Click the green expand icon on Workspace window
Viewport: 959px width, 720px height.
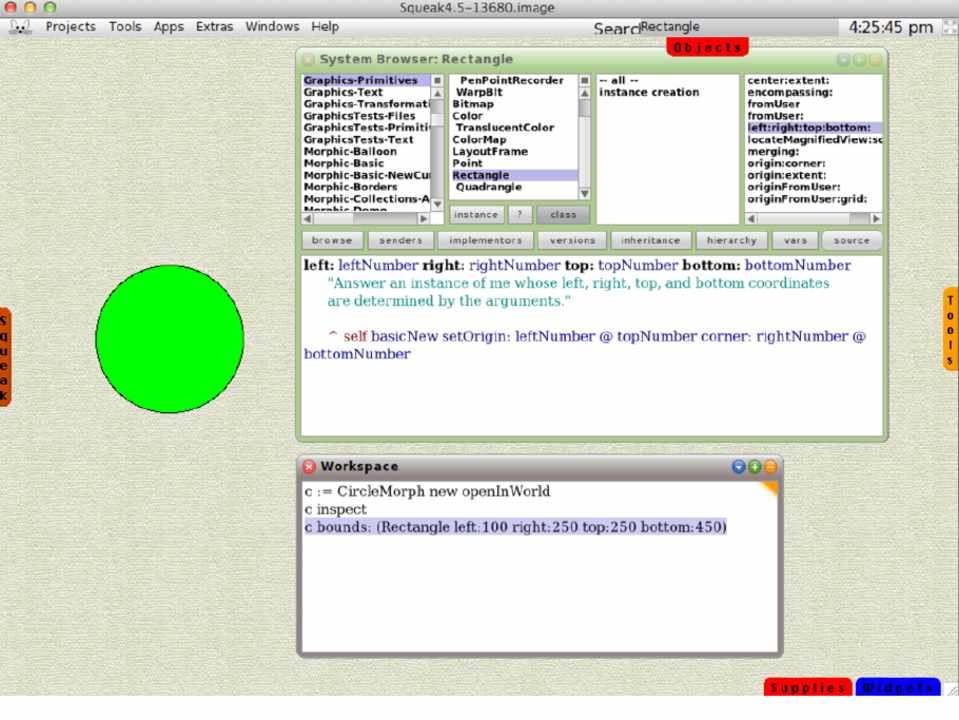click(x=754, y=466)
